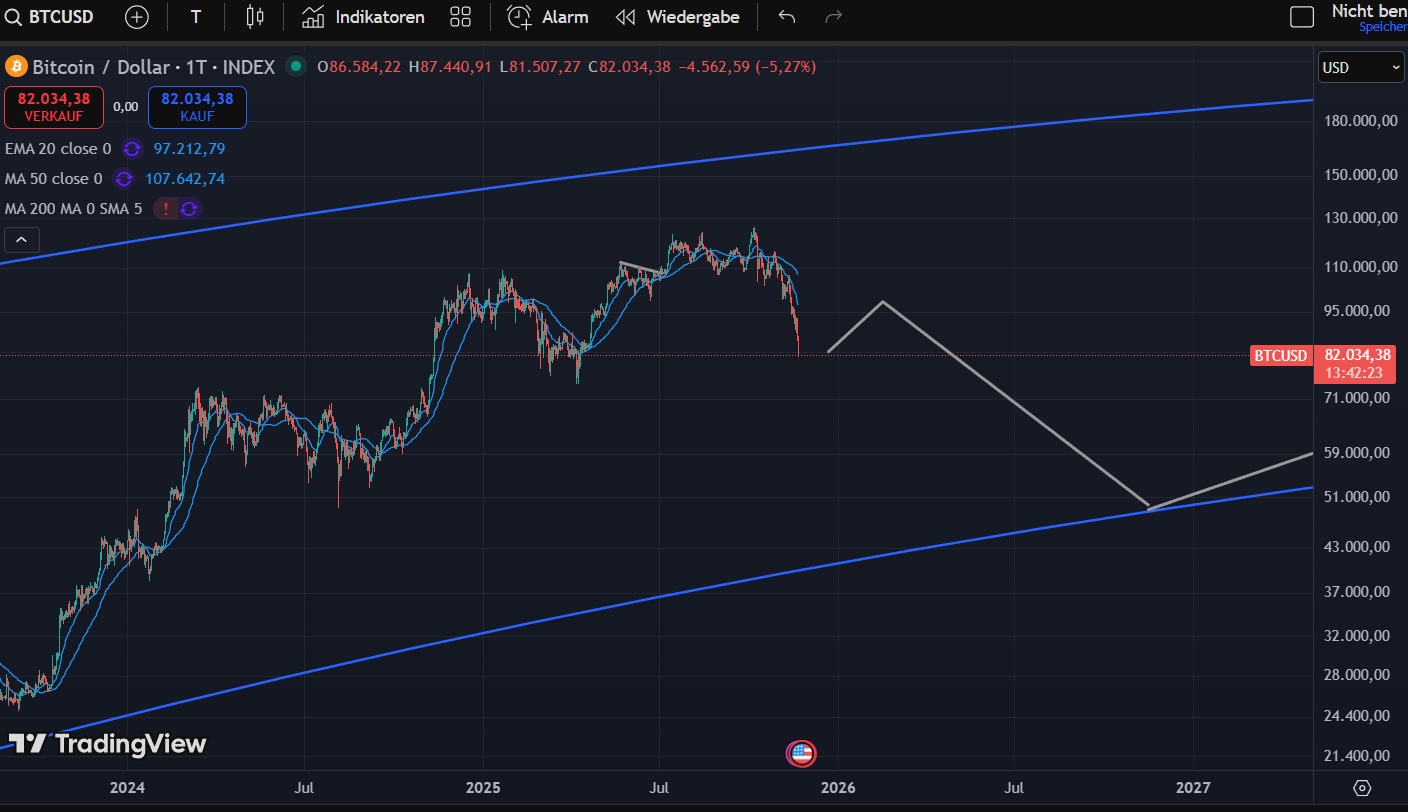This screenshot has height=812, width=1408.
Task: Open the candlestick chart type selector
Action: coord(254,17)
